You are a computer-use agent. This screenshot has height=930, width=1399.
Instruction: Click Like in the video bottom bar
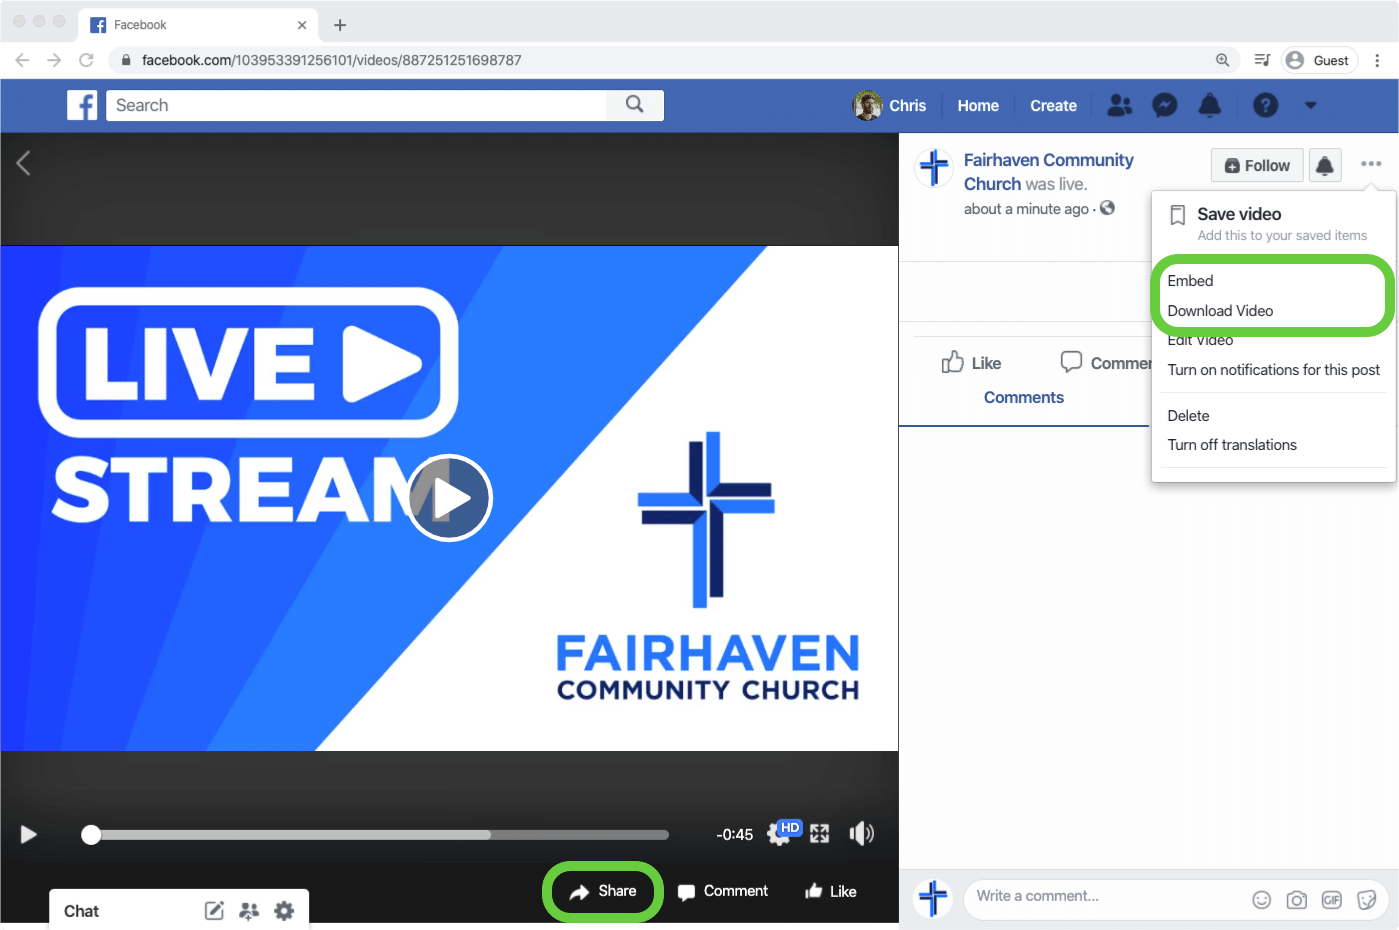tap(831, 891)
